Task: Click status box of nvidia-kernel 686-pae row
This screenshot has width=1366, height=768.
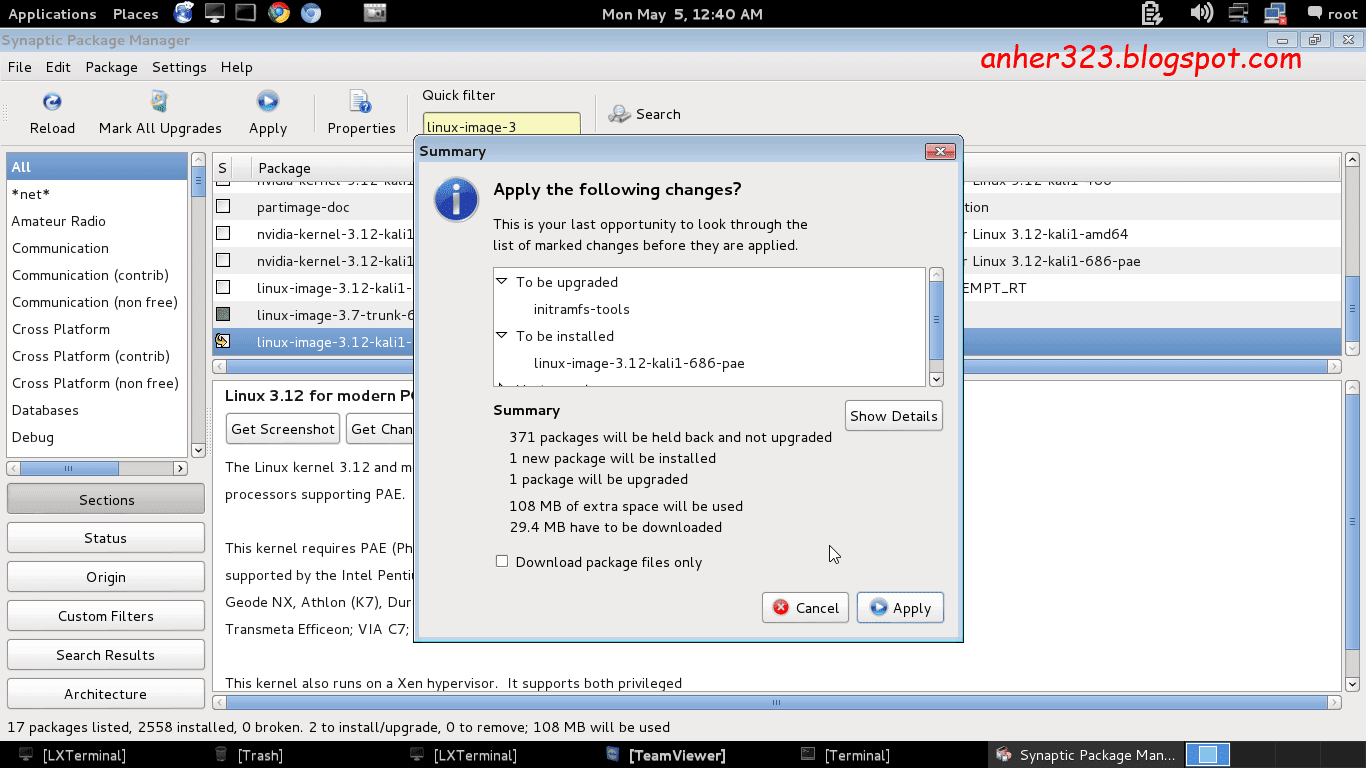Action: pos(223,261)
